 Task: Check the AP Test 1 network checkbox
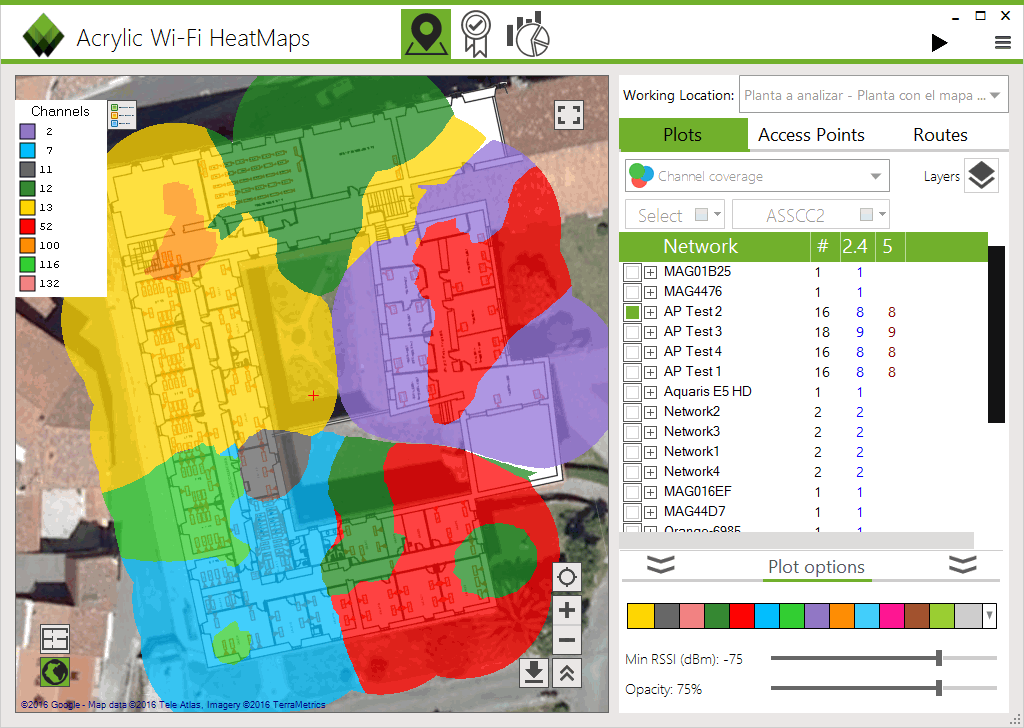click(x=632, y=372)
